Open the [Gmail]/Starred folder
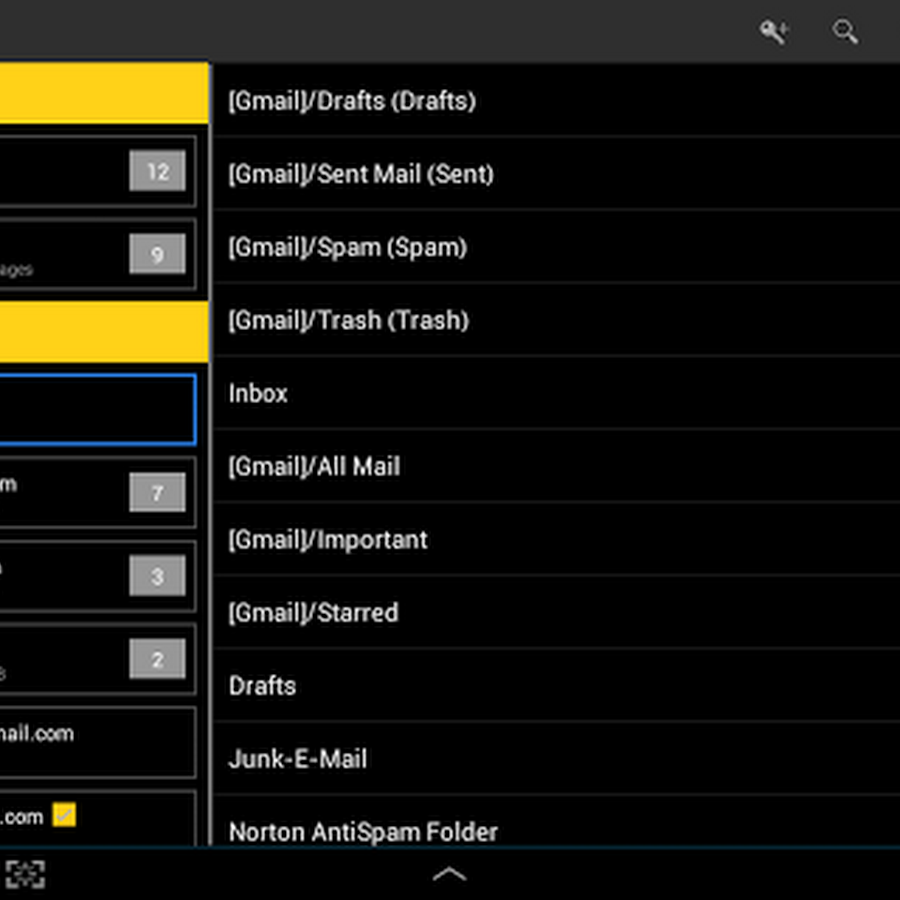This screenshot has height=900, width=900. click(556, 612)
